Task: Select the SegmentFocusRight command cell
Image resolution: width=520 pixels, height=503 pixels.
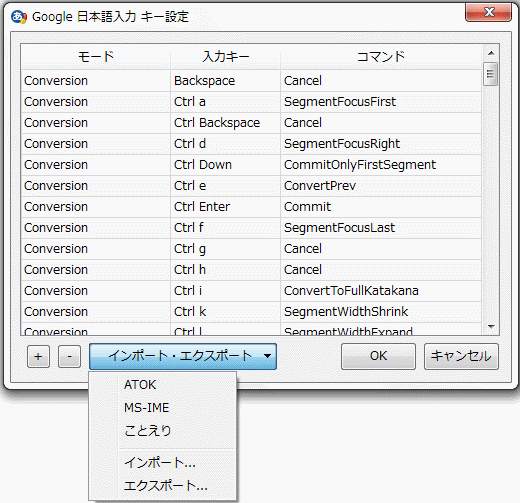Action: (381, 144)
